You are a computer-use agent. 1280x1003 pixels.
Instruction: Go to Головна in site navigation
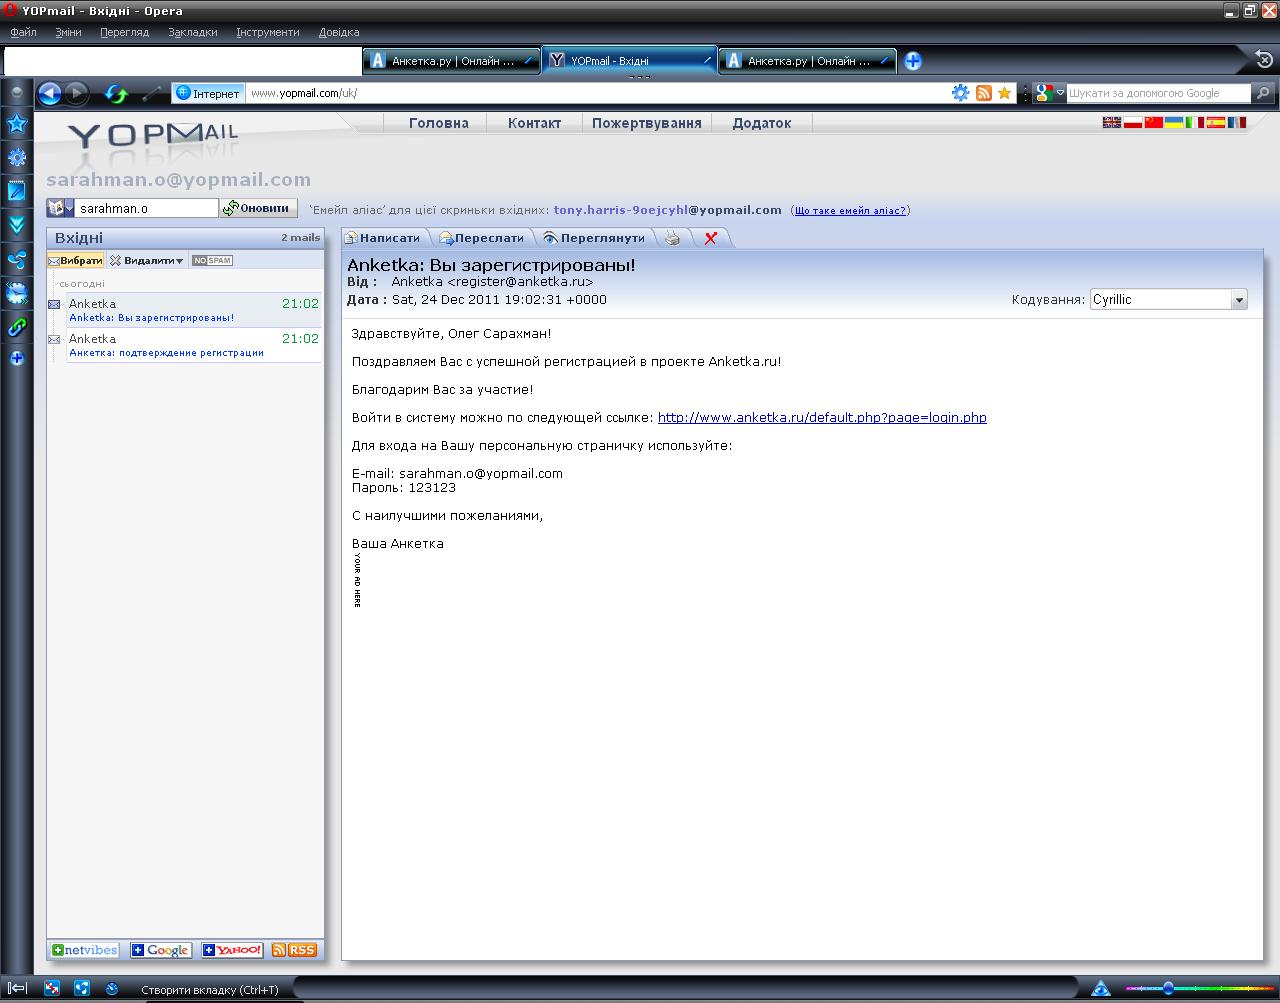point(439,123)
